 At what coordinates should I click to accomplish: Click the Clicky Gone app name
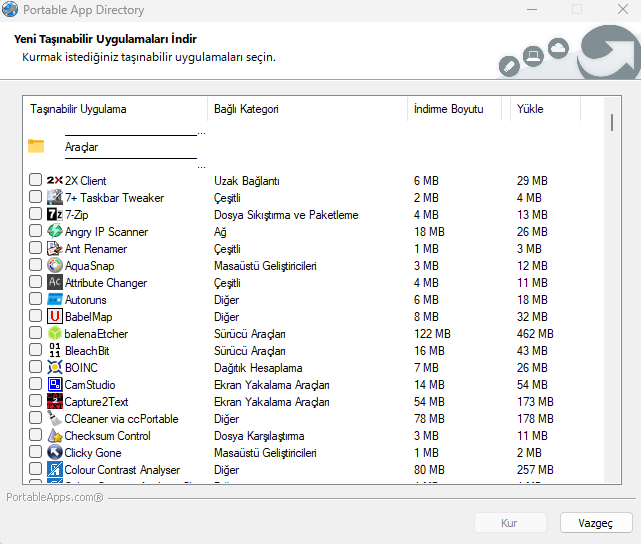(x=93, y=453)
